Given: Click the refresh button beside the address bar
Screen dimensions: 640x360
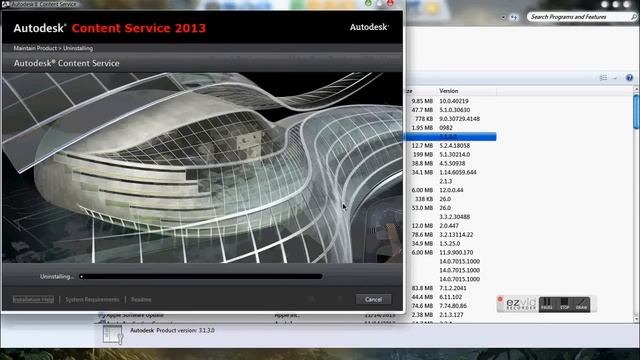Looking at the screenshot, I should 514,17.
